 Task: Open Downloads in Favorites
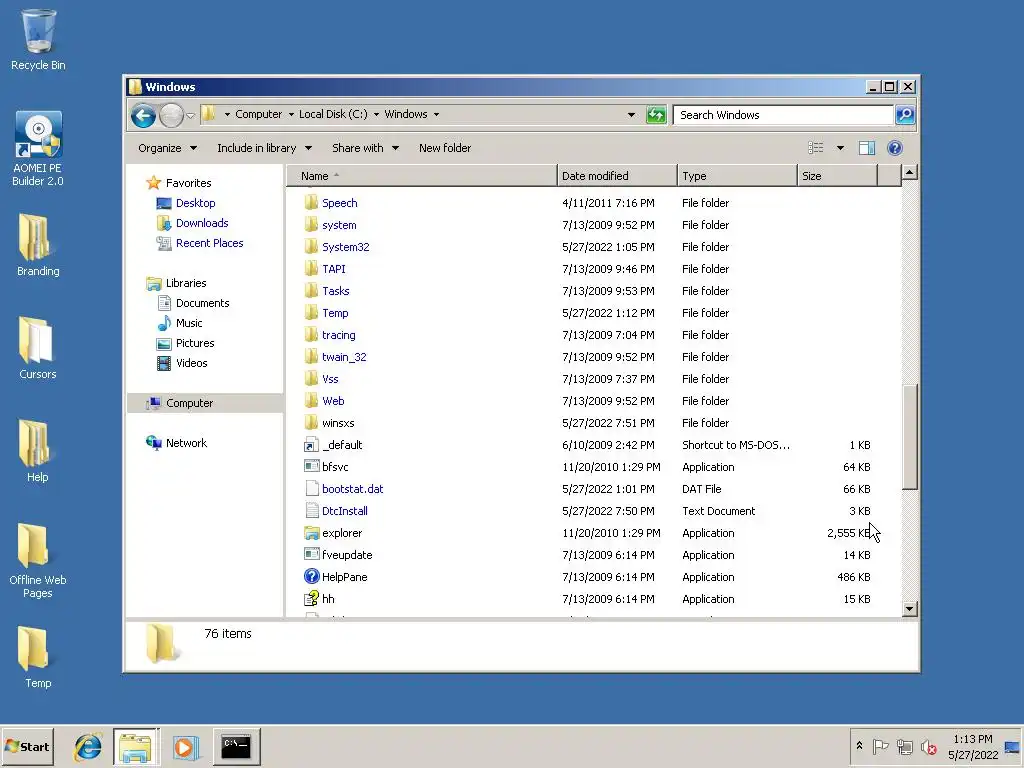tap(202, 223)
